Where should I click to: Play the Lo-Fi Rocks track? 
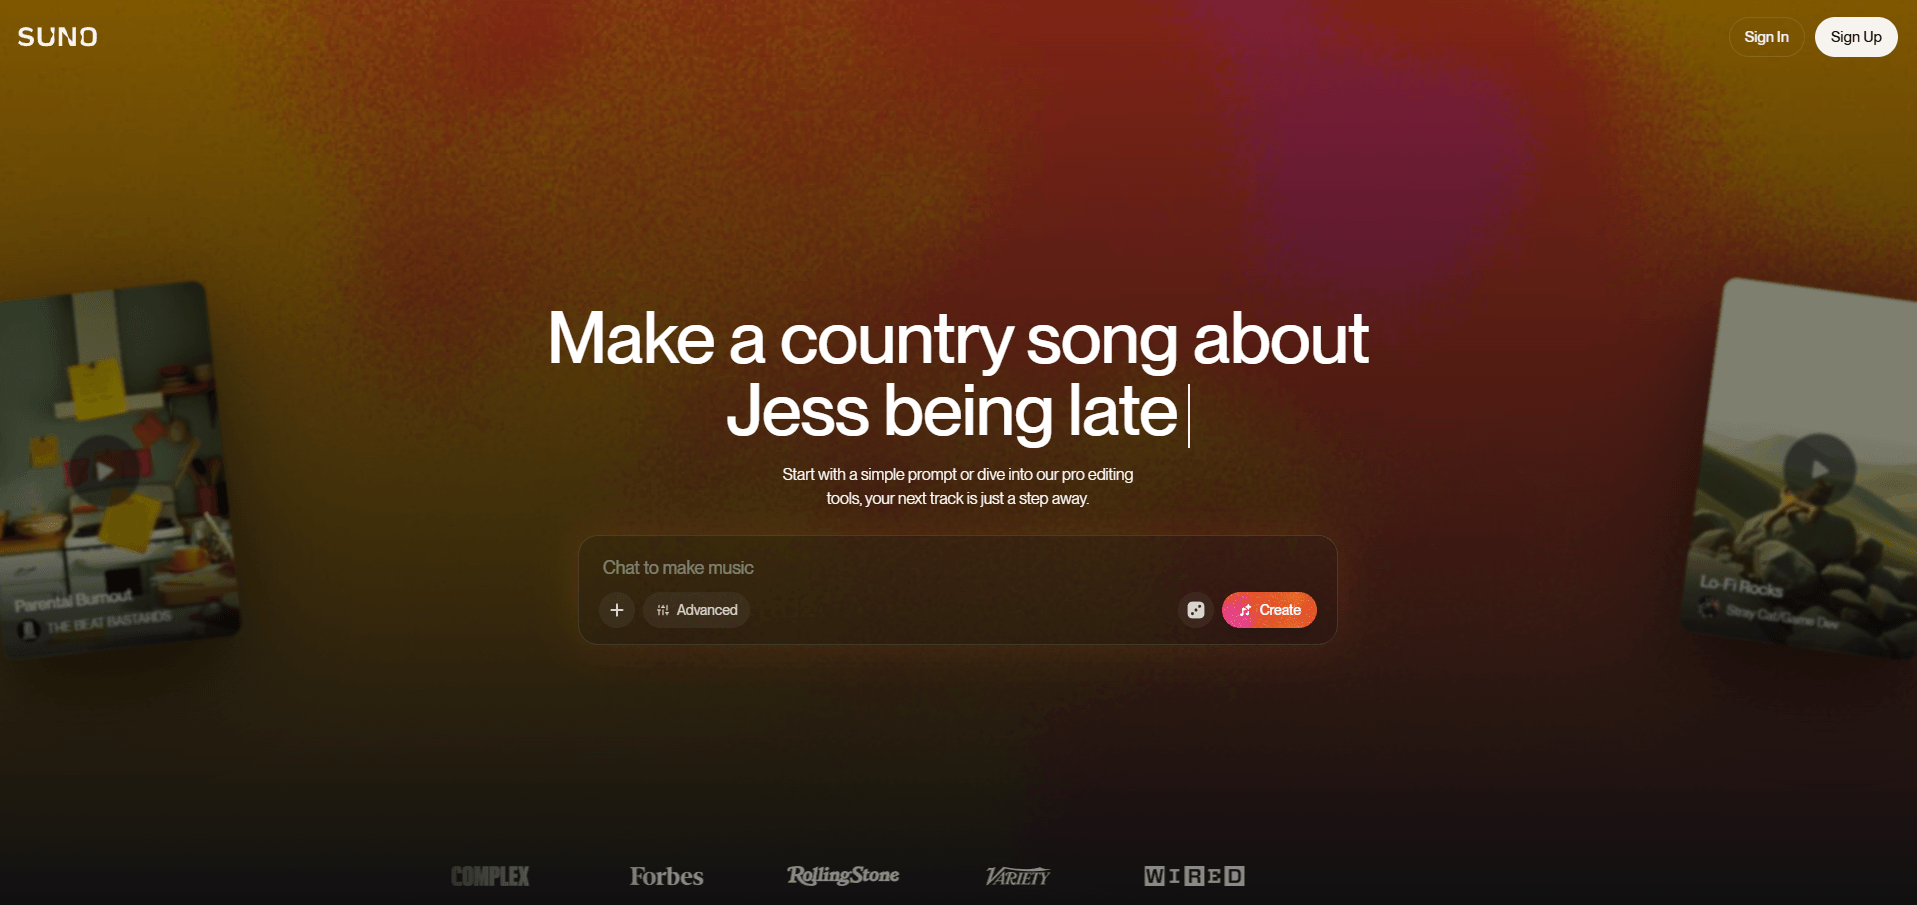(1819, 469)
